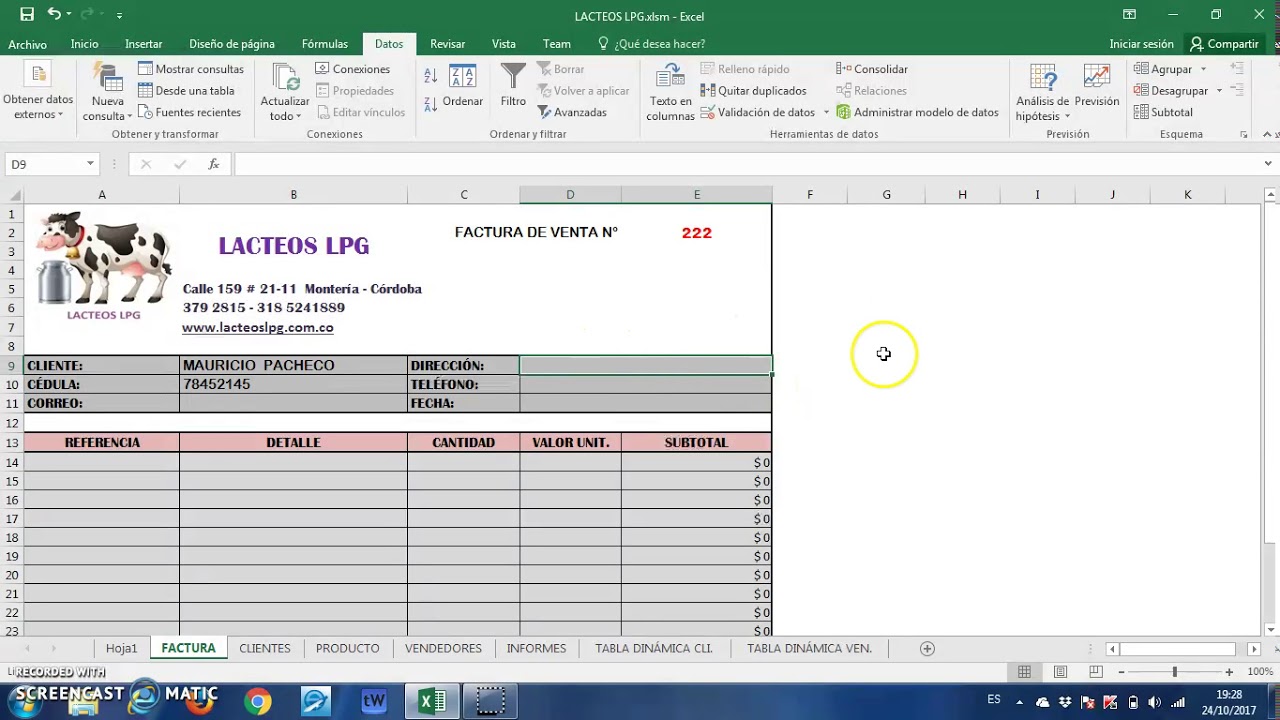The height and width of the screenshot is (720, 1280).
Task: Click the www.lacteoslpg.com.co link
Action: 258,327
